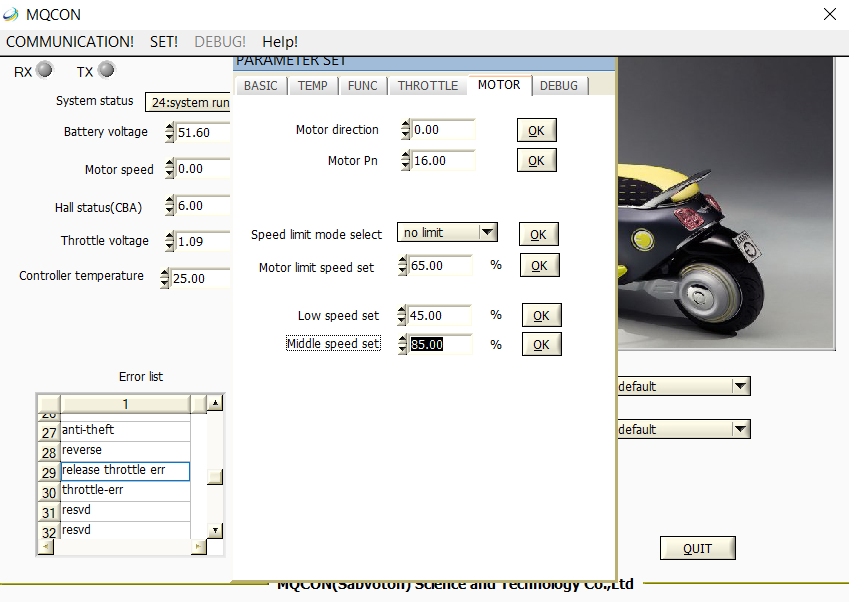The height and width of the screenshot is (609, 858).
Task: Switch to the BASIC tab
Action: 261,86
